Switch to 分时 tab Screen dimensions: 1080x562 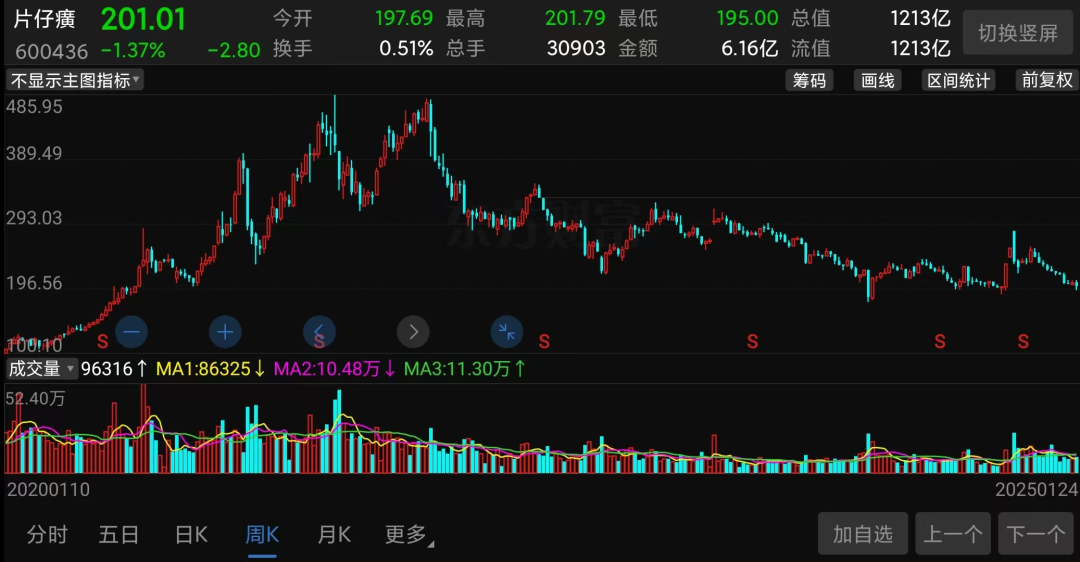point(48,534)
